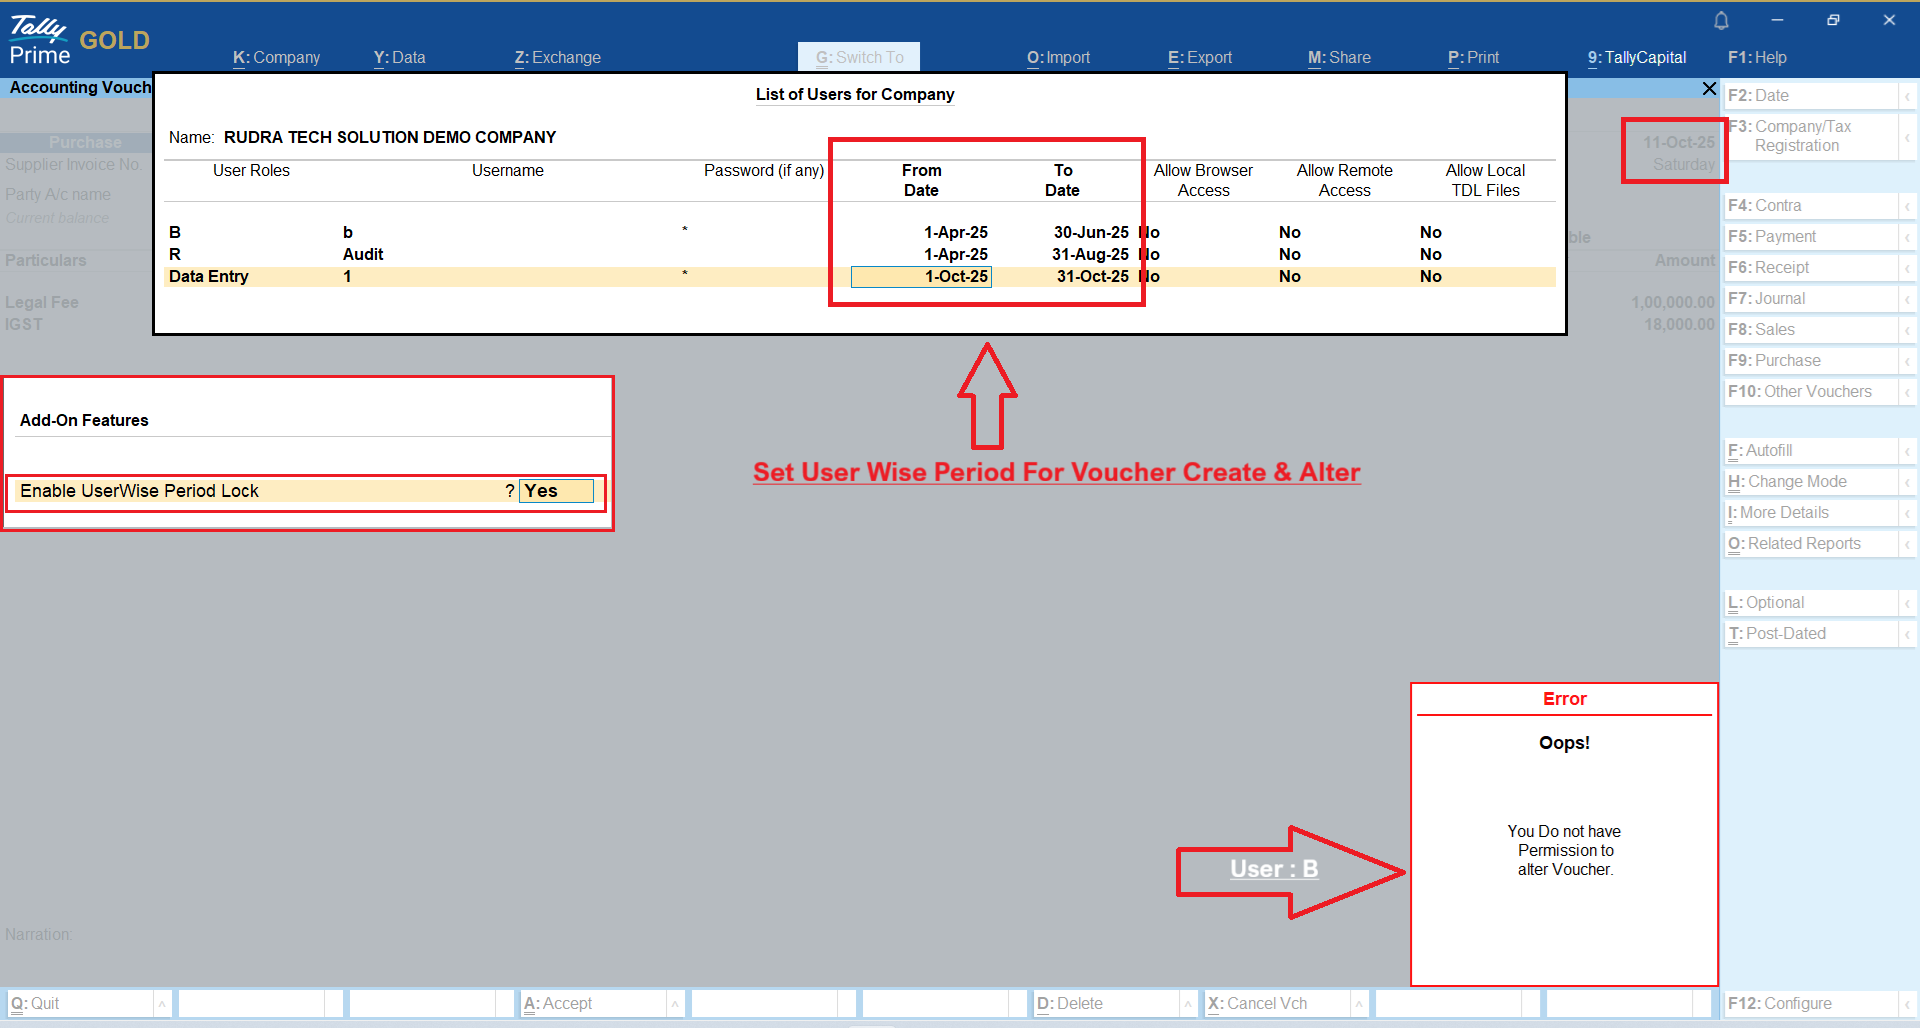1920x1028 pixels.
Task: Expand the chevron beside F2: Date
Action: click(x=1907, y=96)
